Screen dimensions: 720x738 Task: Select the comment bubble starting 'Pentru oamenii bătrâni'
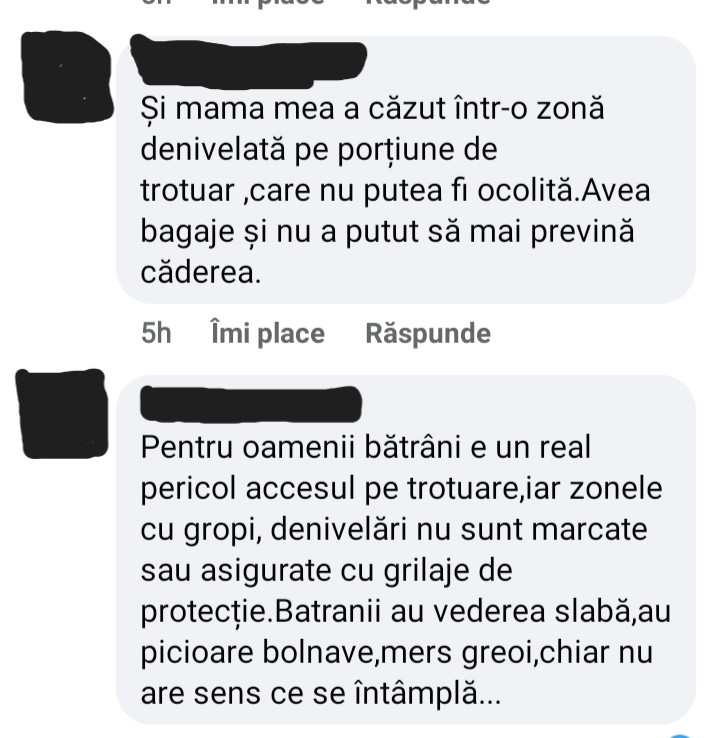[x=406, y=550]
